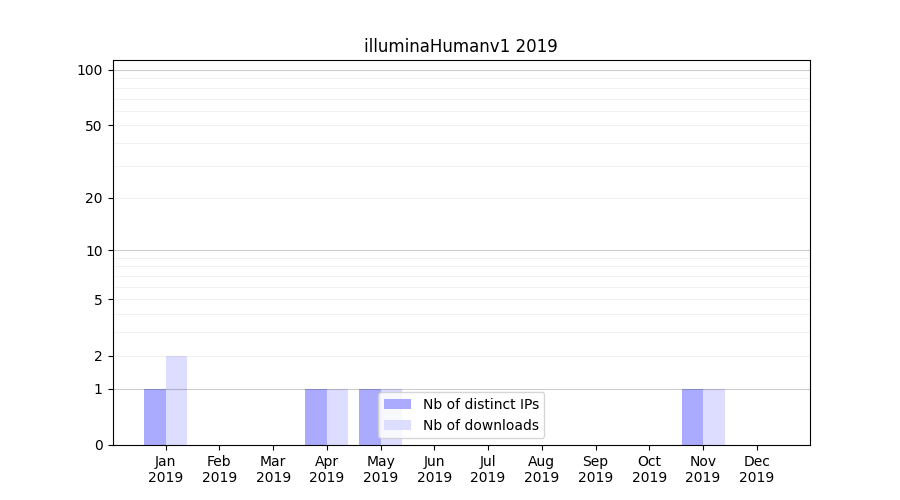Screen dimensions: 900x500
Task: Click the chart title illuminaHumanv1 2019
Action: [460, 46]
